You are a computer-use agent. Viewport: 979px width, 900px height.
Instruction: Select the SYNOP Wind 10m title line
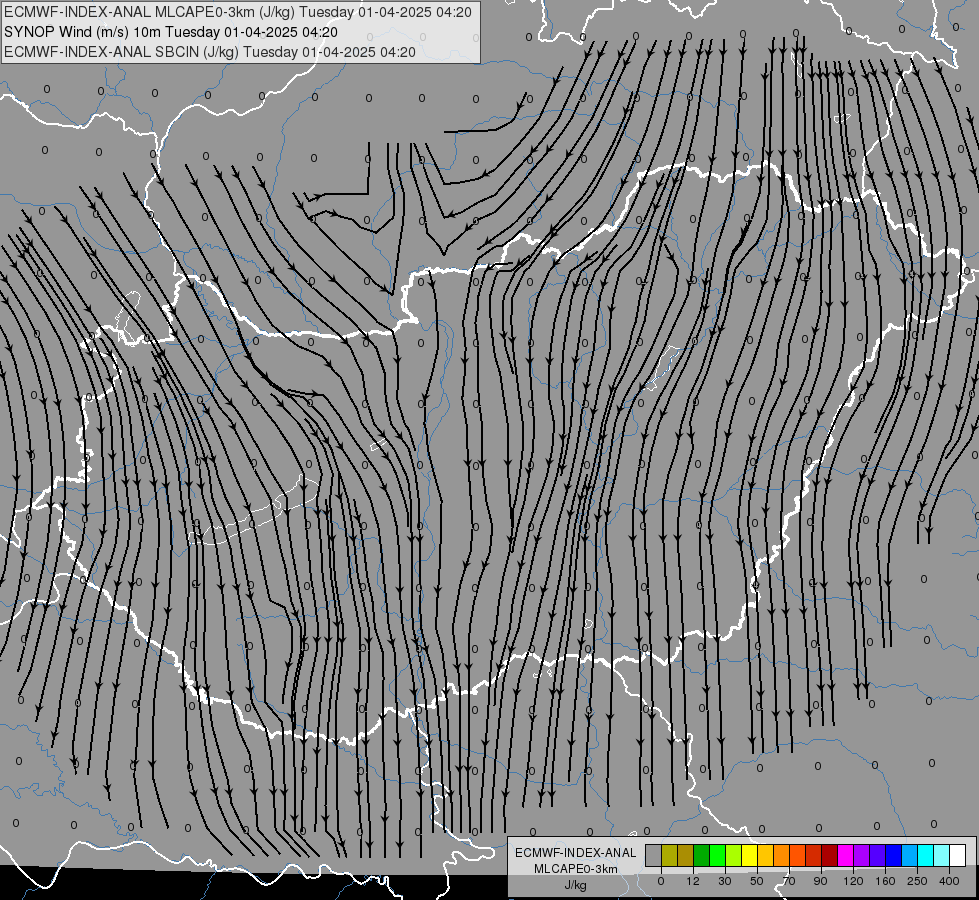pyautogui.click(x=171, y=32)
